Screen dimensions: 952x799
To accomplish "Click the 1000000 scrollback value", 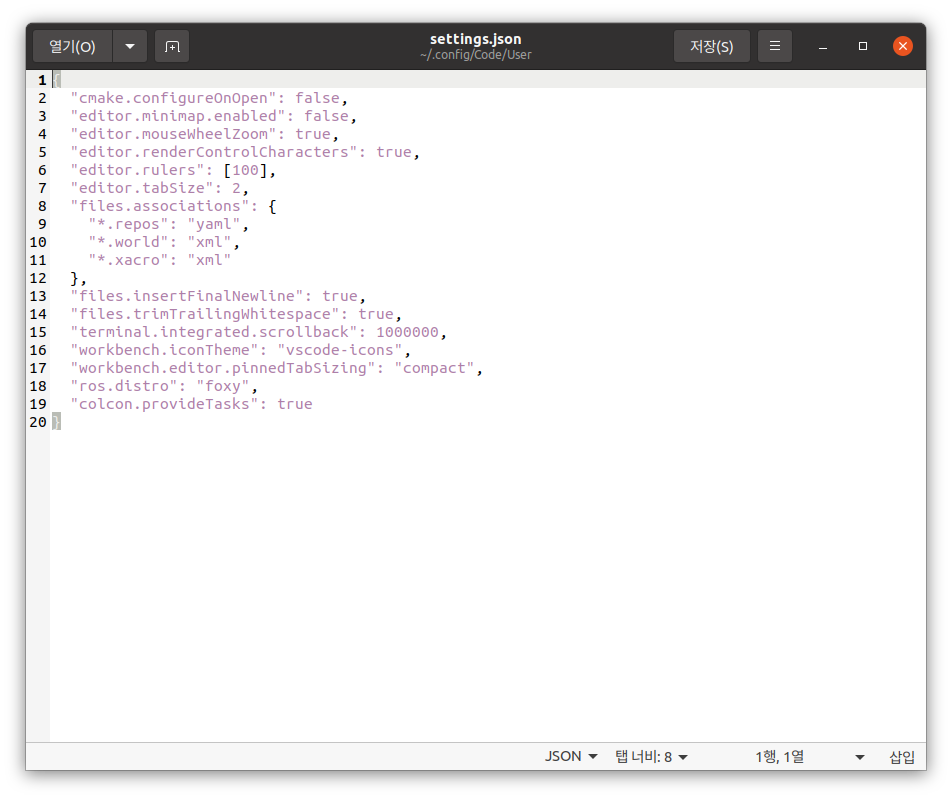I will pos(407,332).
